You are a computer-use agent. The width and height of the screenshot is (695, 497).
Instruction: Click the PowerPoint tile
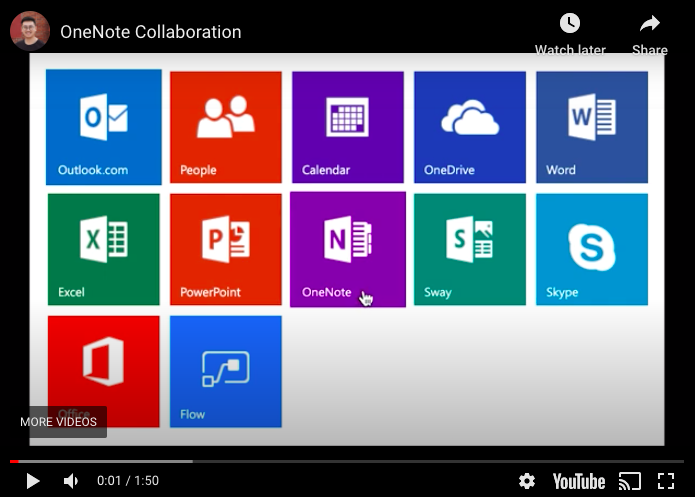click(x=226, y=249)
